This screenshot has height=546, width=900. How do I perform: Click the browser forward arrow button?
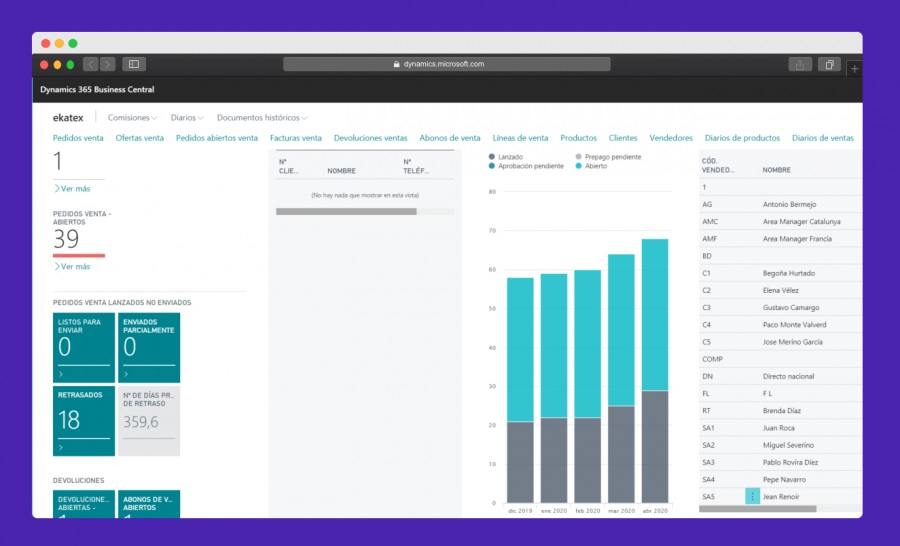tap(107, 64)
